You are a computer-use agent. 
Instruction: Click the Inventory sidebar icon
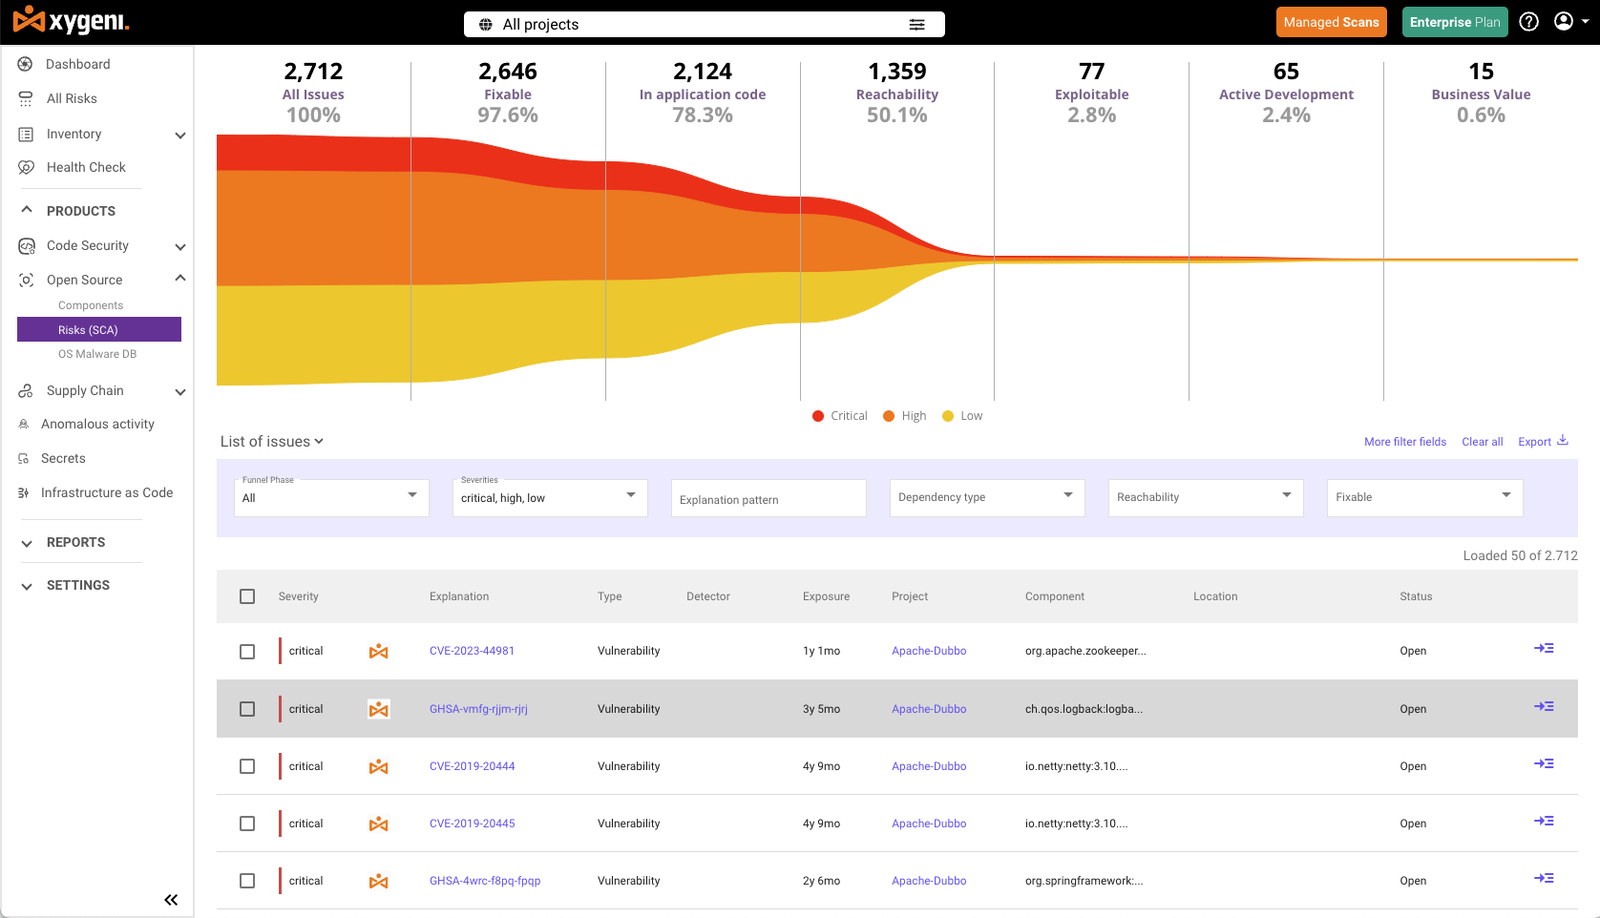pyautogui.click(x=26, y=134)
